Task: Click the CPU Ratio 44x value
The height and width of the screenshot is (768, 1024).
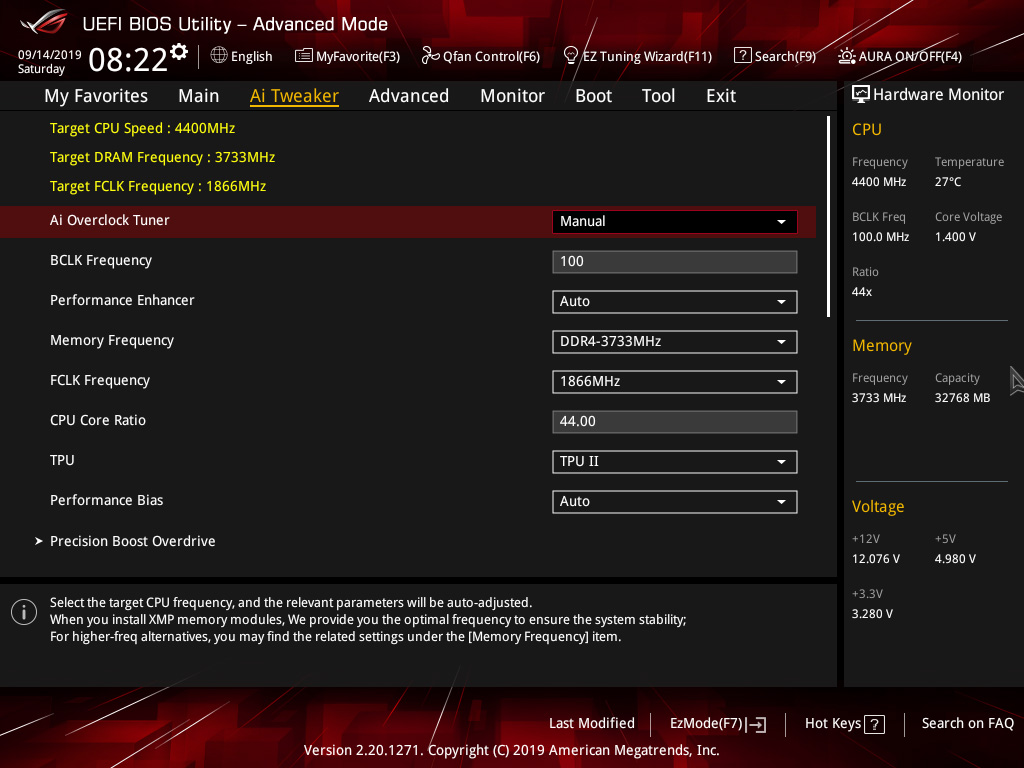Action: [x=861, y=292]
